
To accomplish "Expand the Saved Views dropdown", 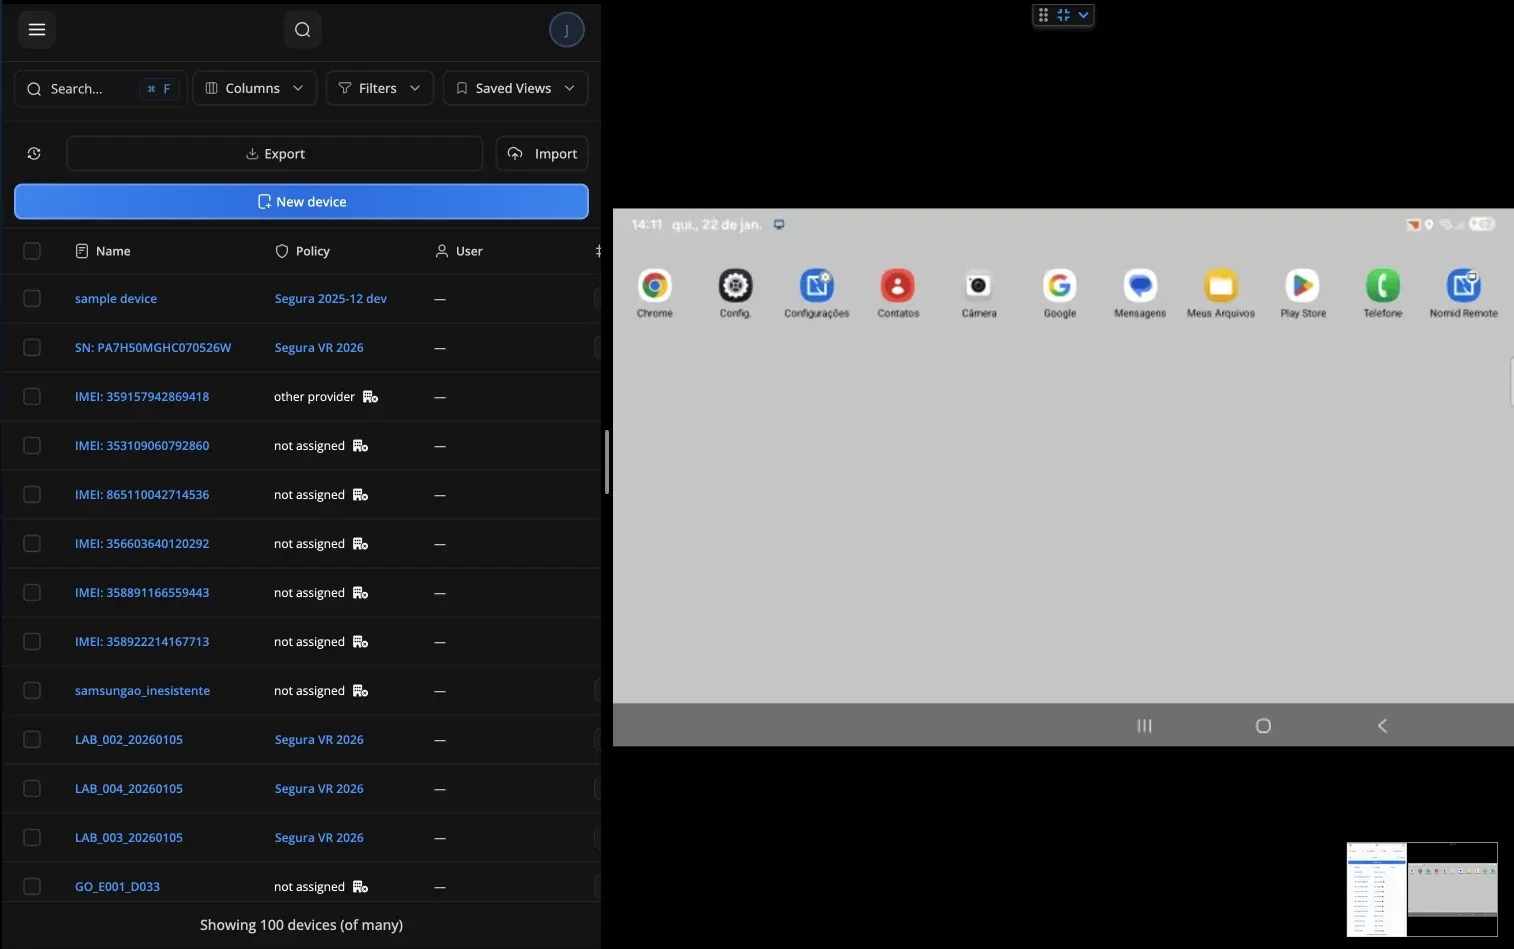I will point(515,89).
